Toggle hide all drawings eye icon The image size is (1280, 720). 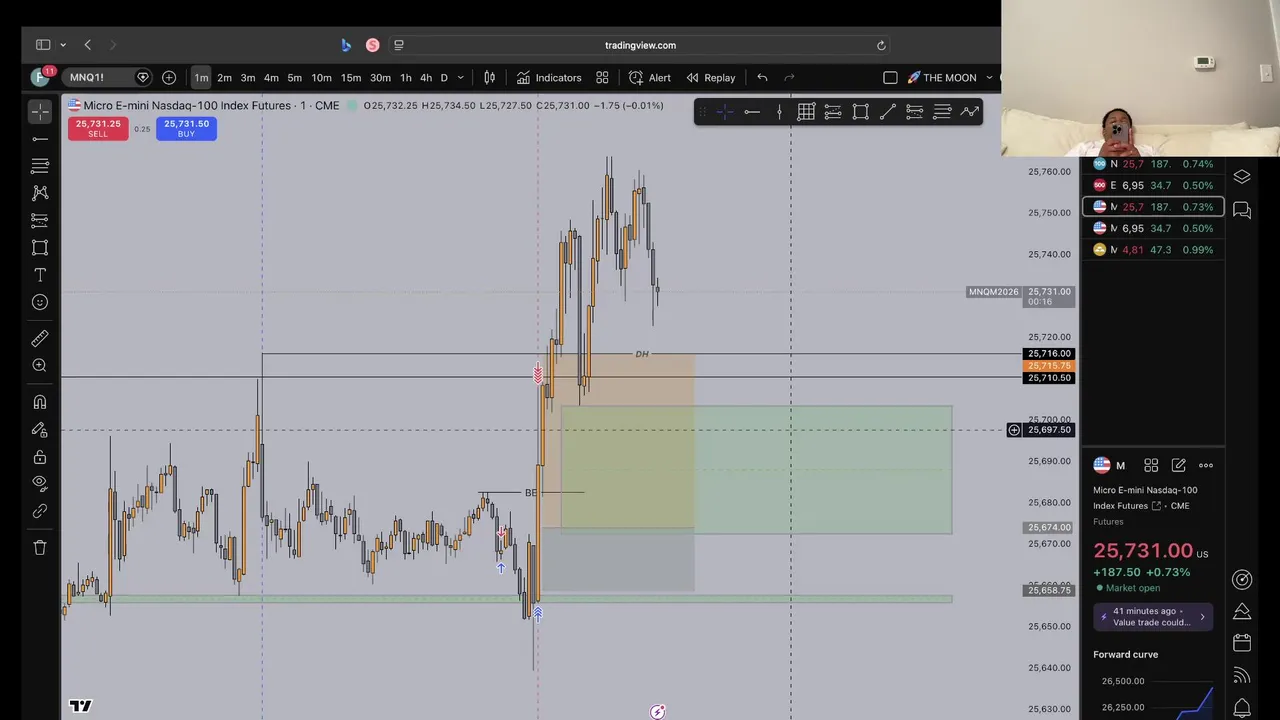[40, 483]
